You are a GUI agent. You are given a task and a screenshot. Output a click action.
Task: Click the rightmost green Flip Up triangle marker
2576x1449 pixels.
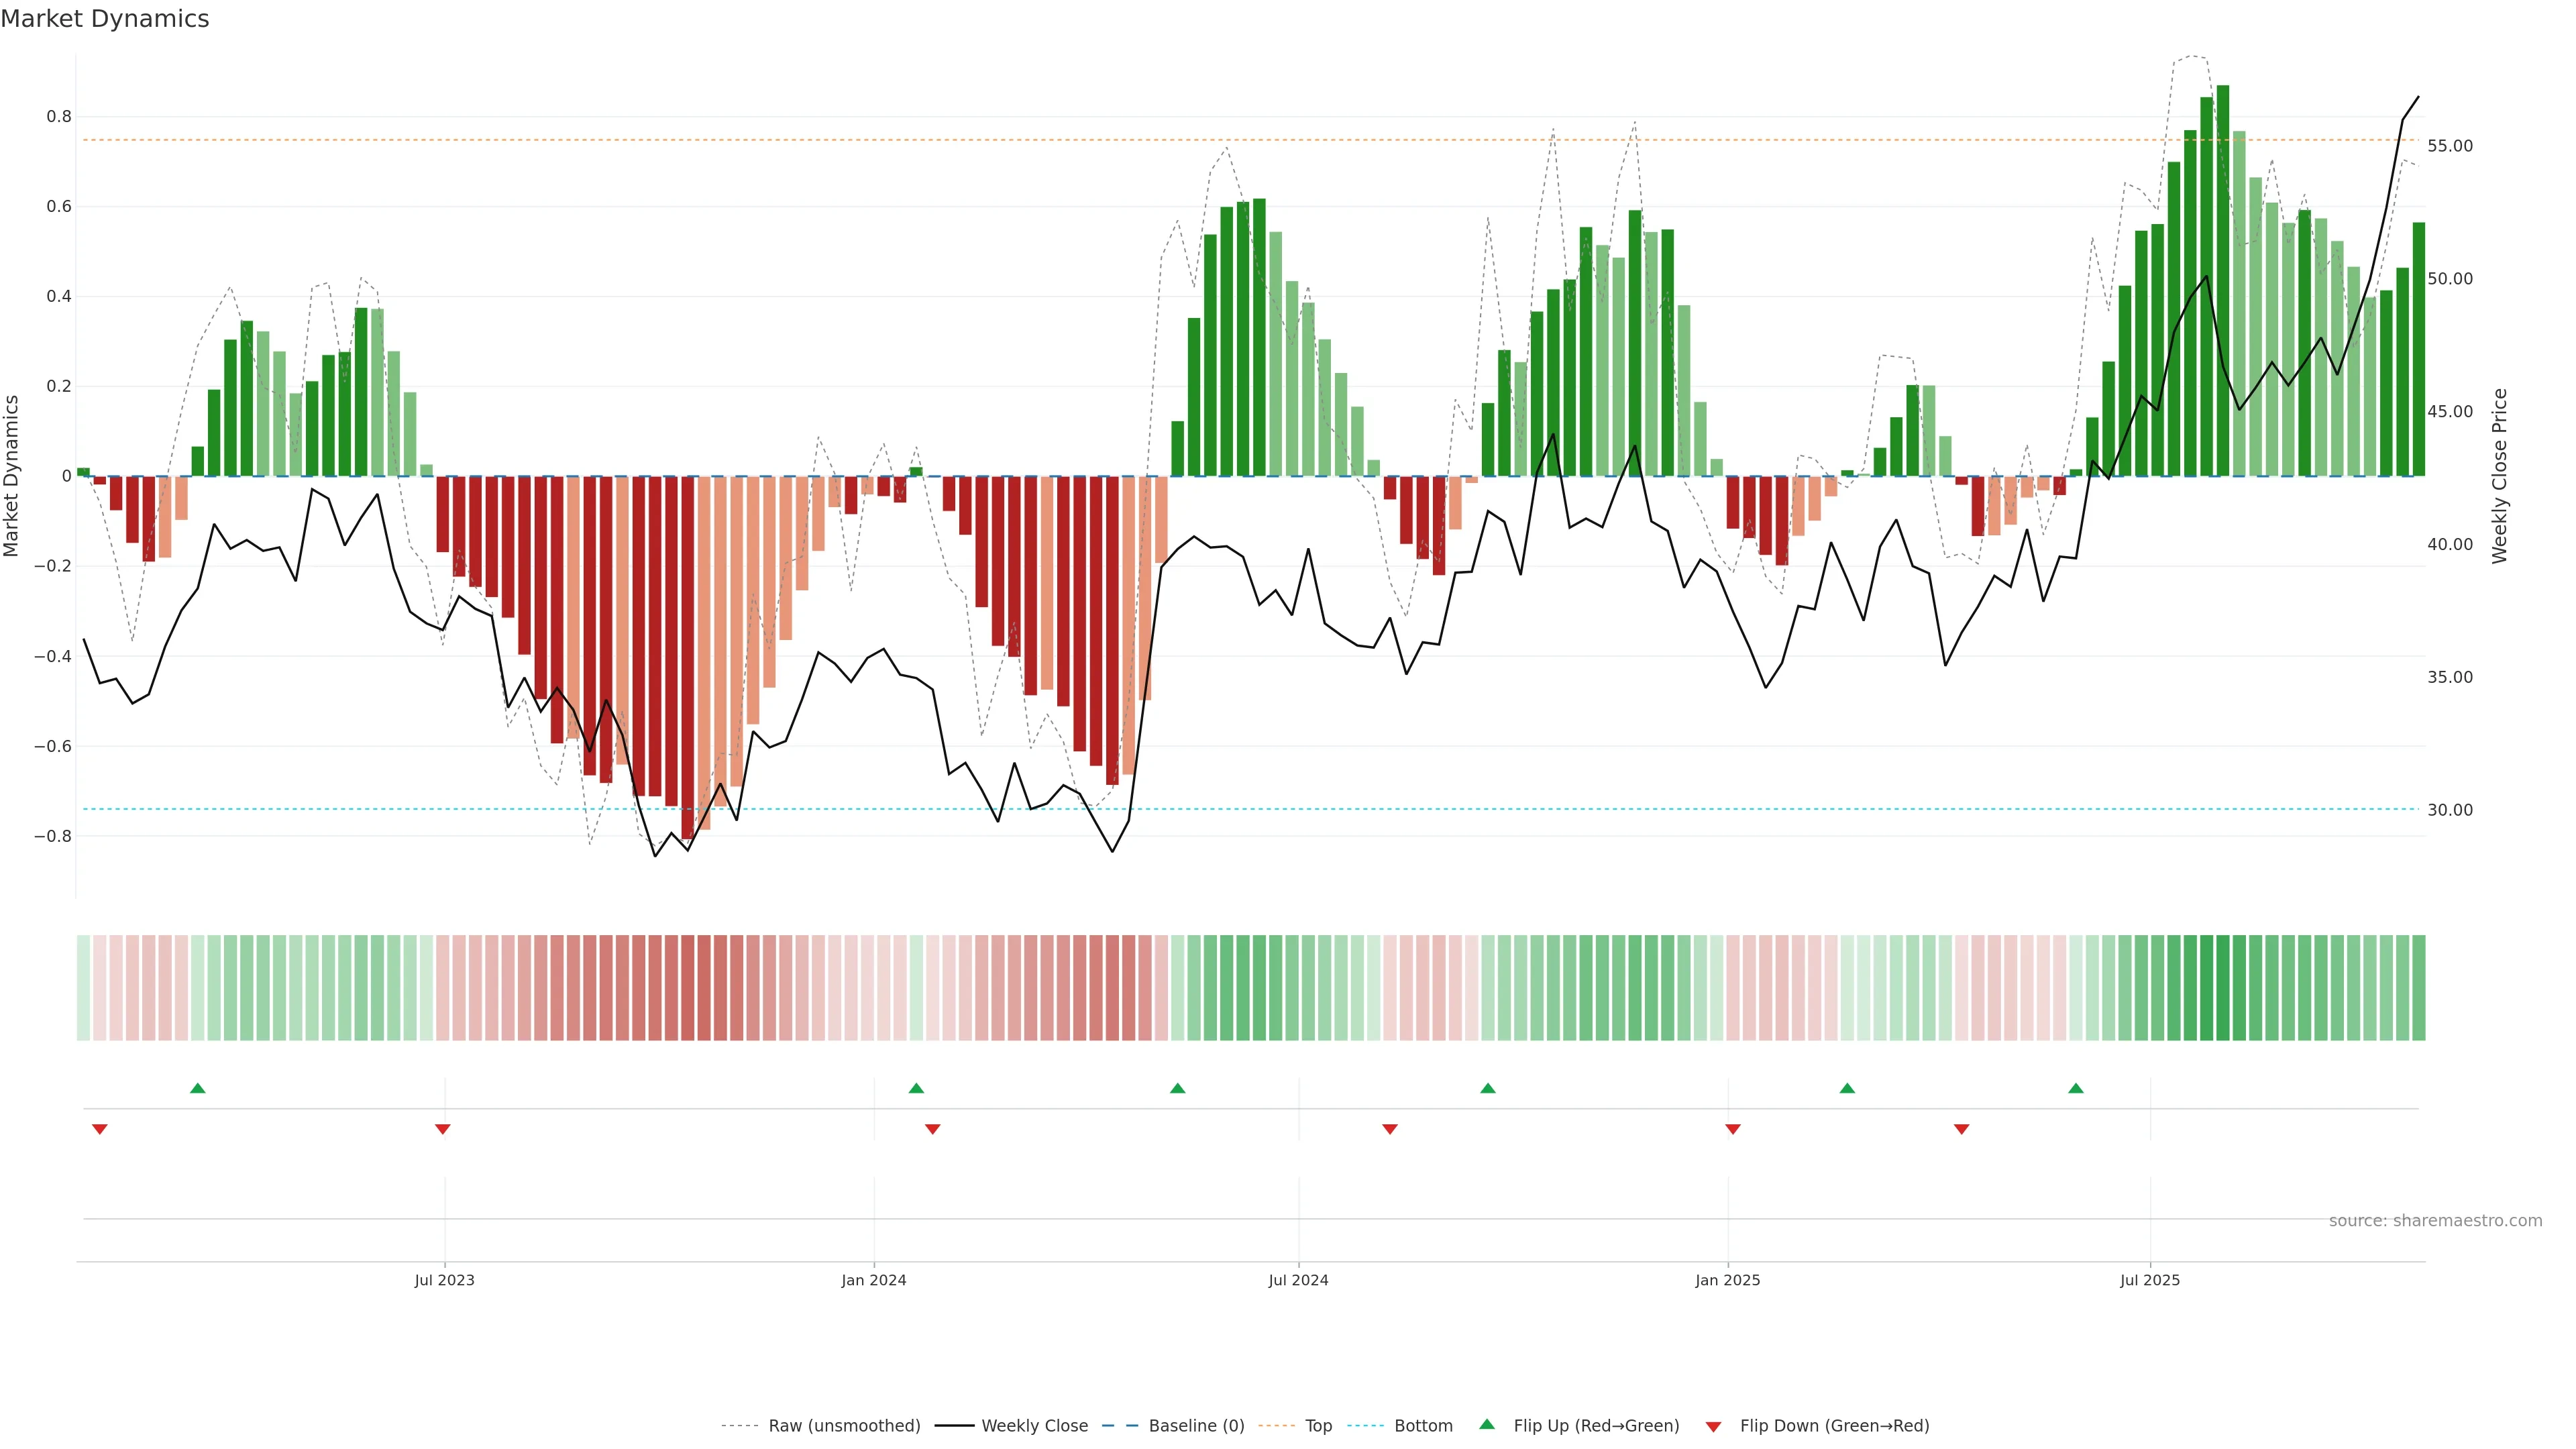pyautogui.click(x=2076, y=1088)
